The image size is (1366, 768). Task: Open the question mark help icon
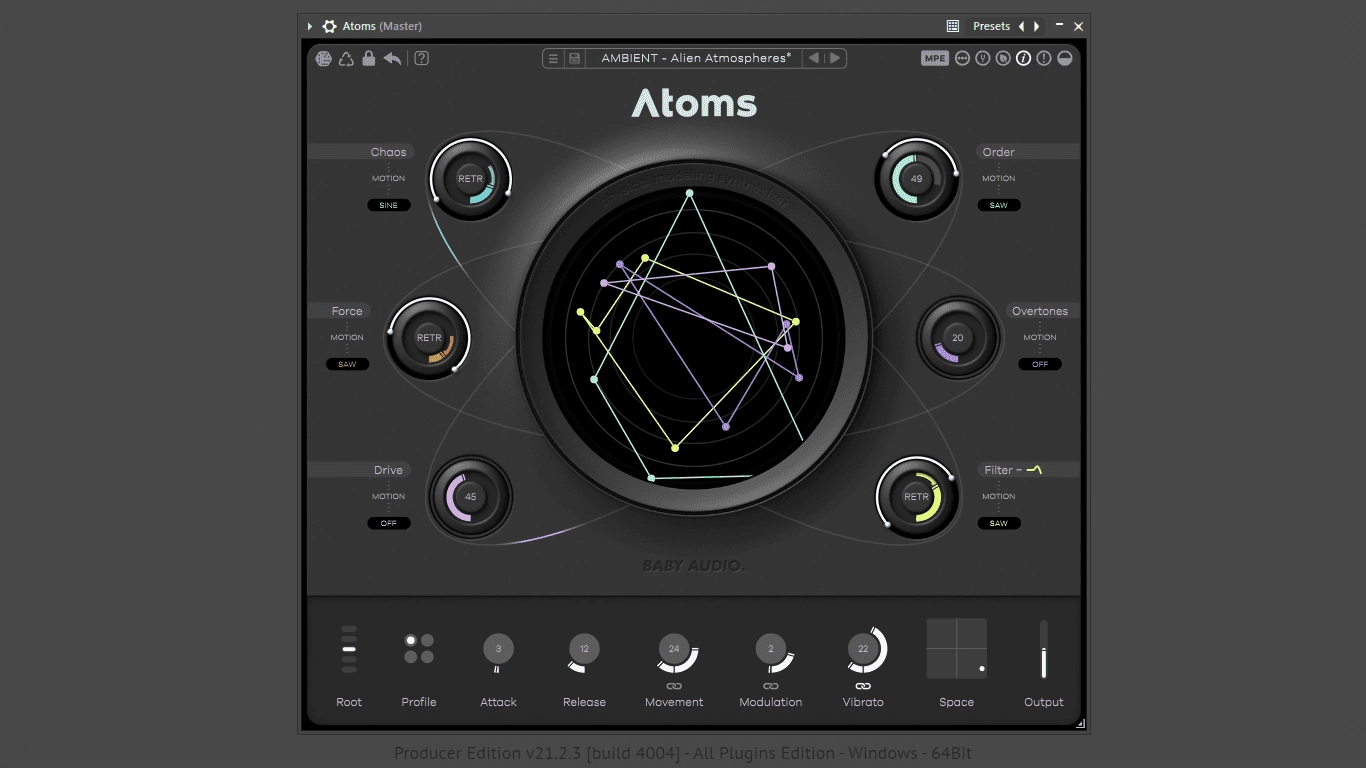422,58
